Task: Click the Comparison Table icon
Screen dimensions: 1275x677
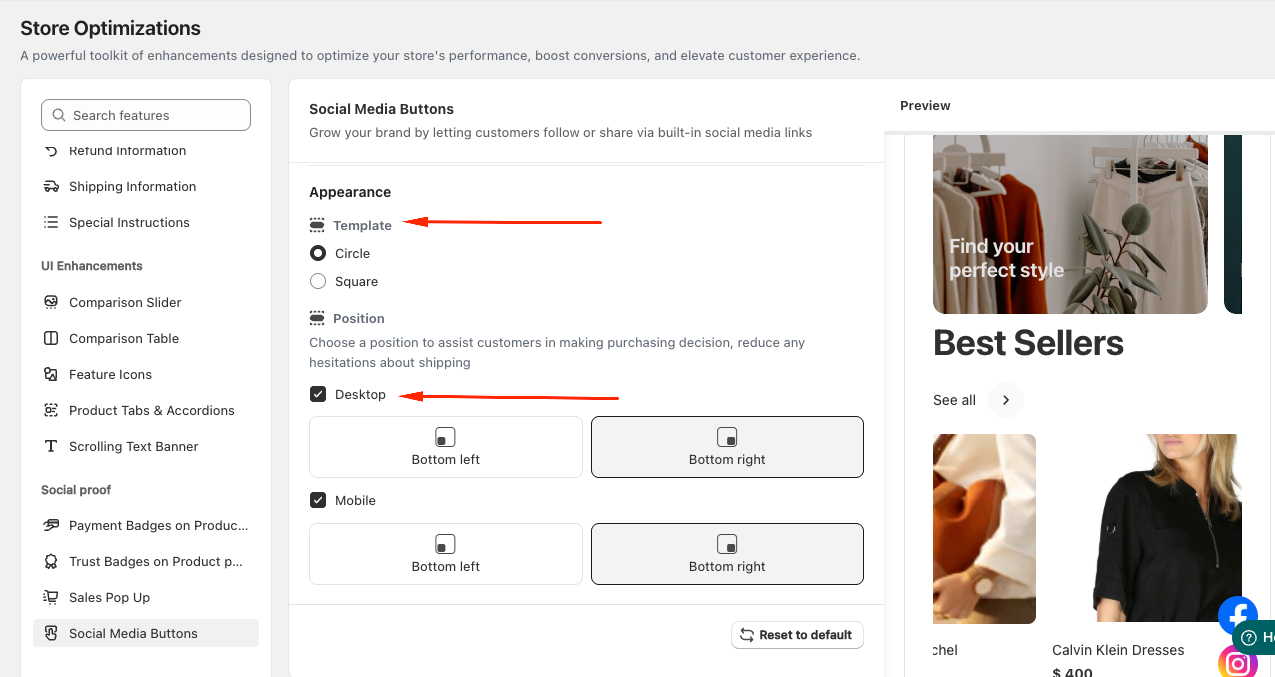Action: [x=51, y=338]
